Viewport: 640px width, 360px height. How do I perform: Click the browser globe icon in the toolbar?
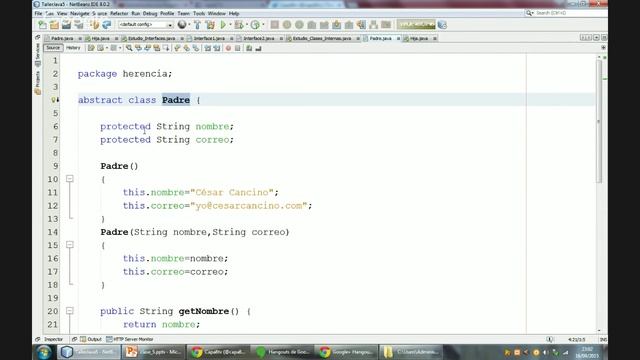(182, 25)
